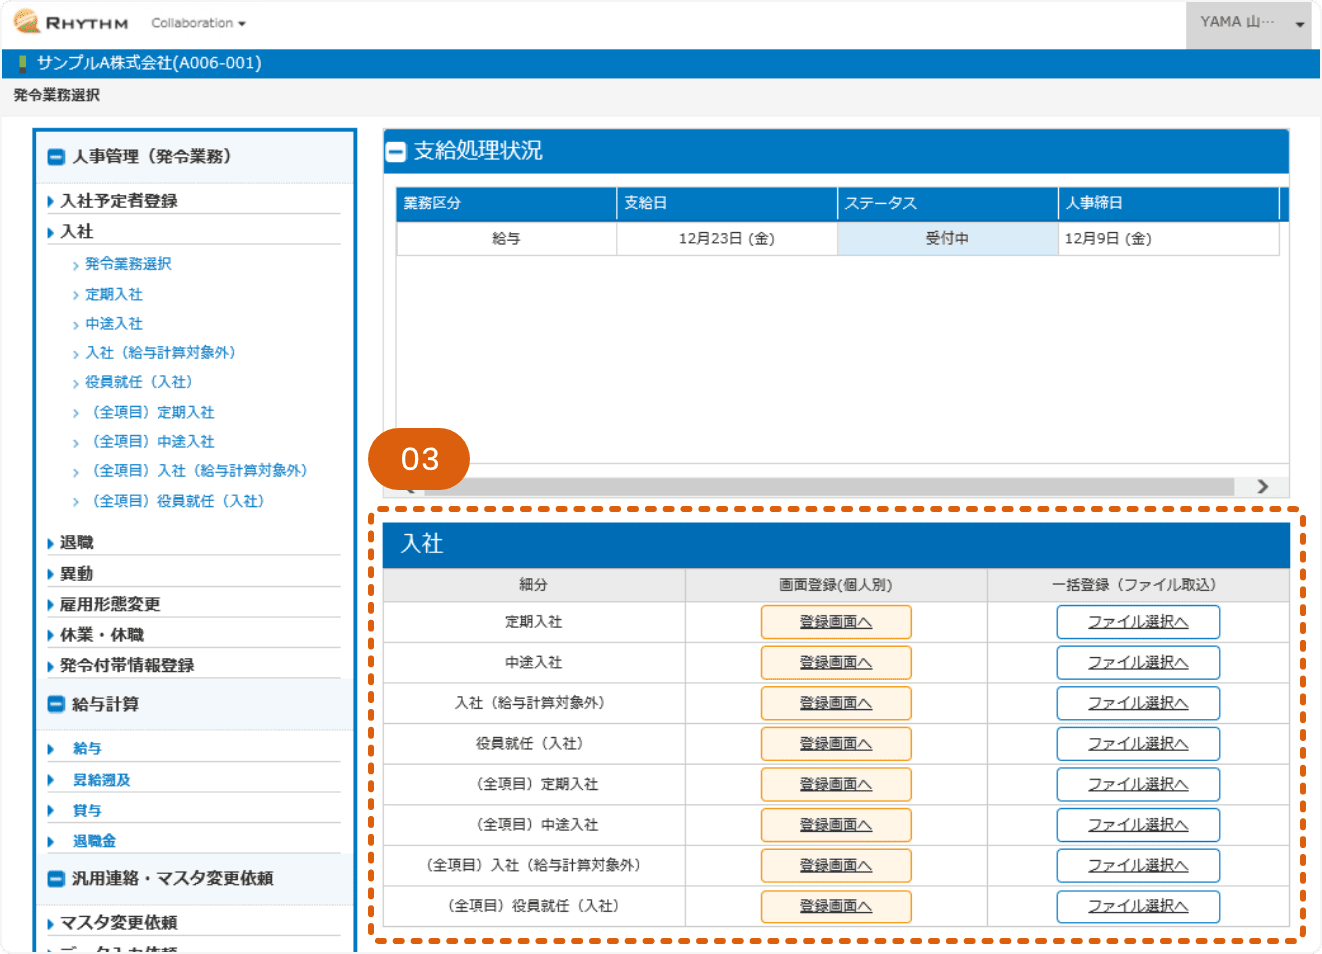Image resolution: width=1322 pixels, height=954 pixels.
Task: Collapse the 人事管理（発令業務） section
Action: click(x=57, y=157)
